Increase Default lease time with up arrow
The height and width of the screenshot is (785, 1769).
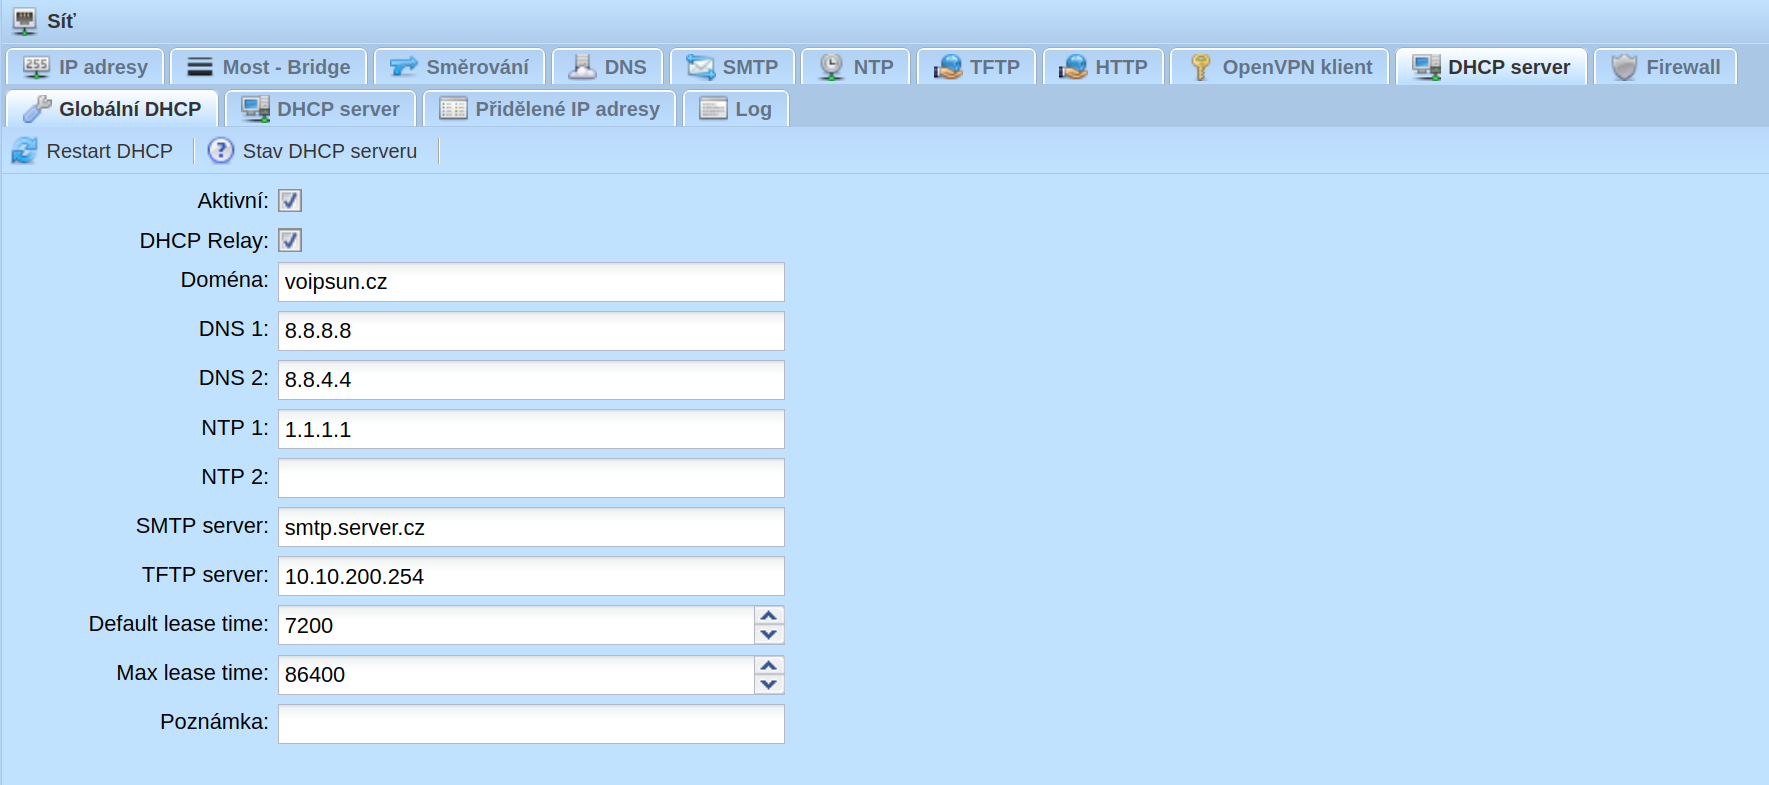click(769, 616)
